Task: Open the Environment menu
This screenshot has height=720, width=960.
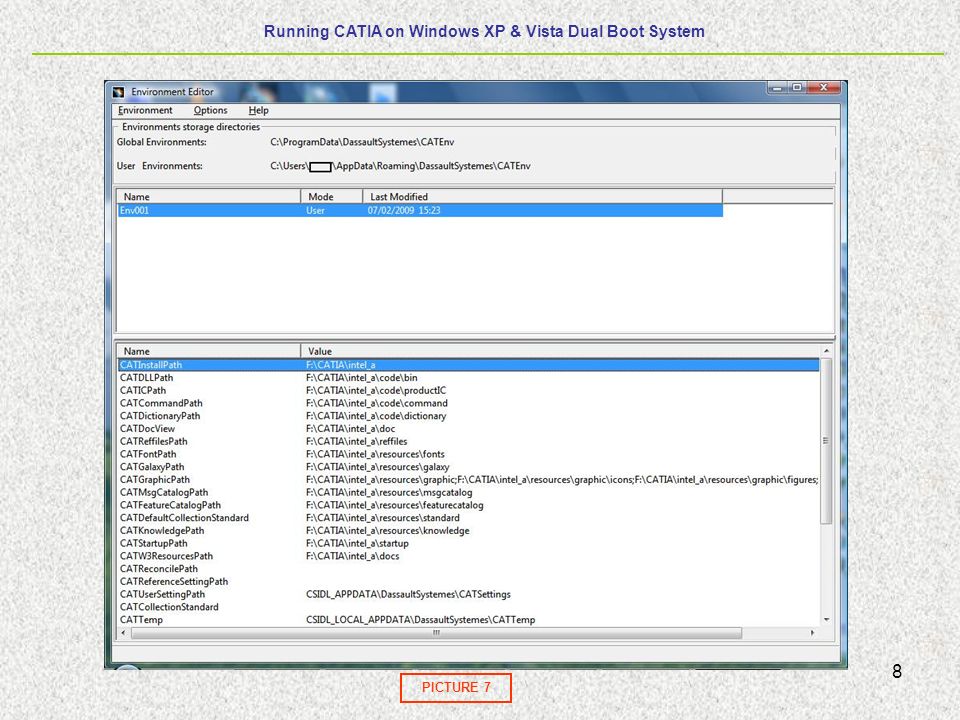Action: [145, 110]
